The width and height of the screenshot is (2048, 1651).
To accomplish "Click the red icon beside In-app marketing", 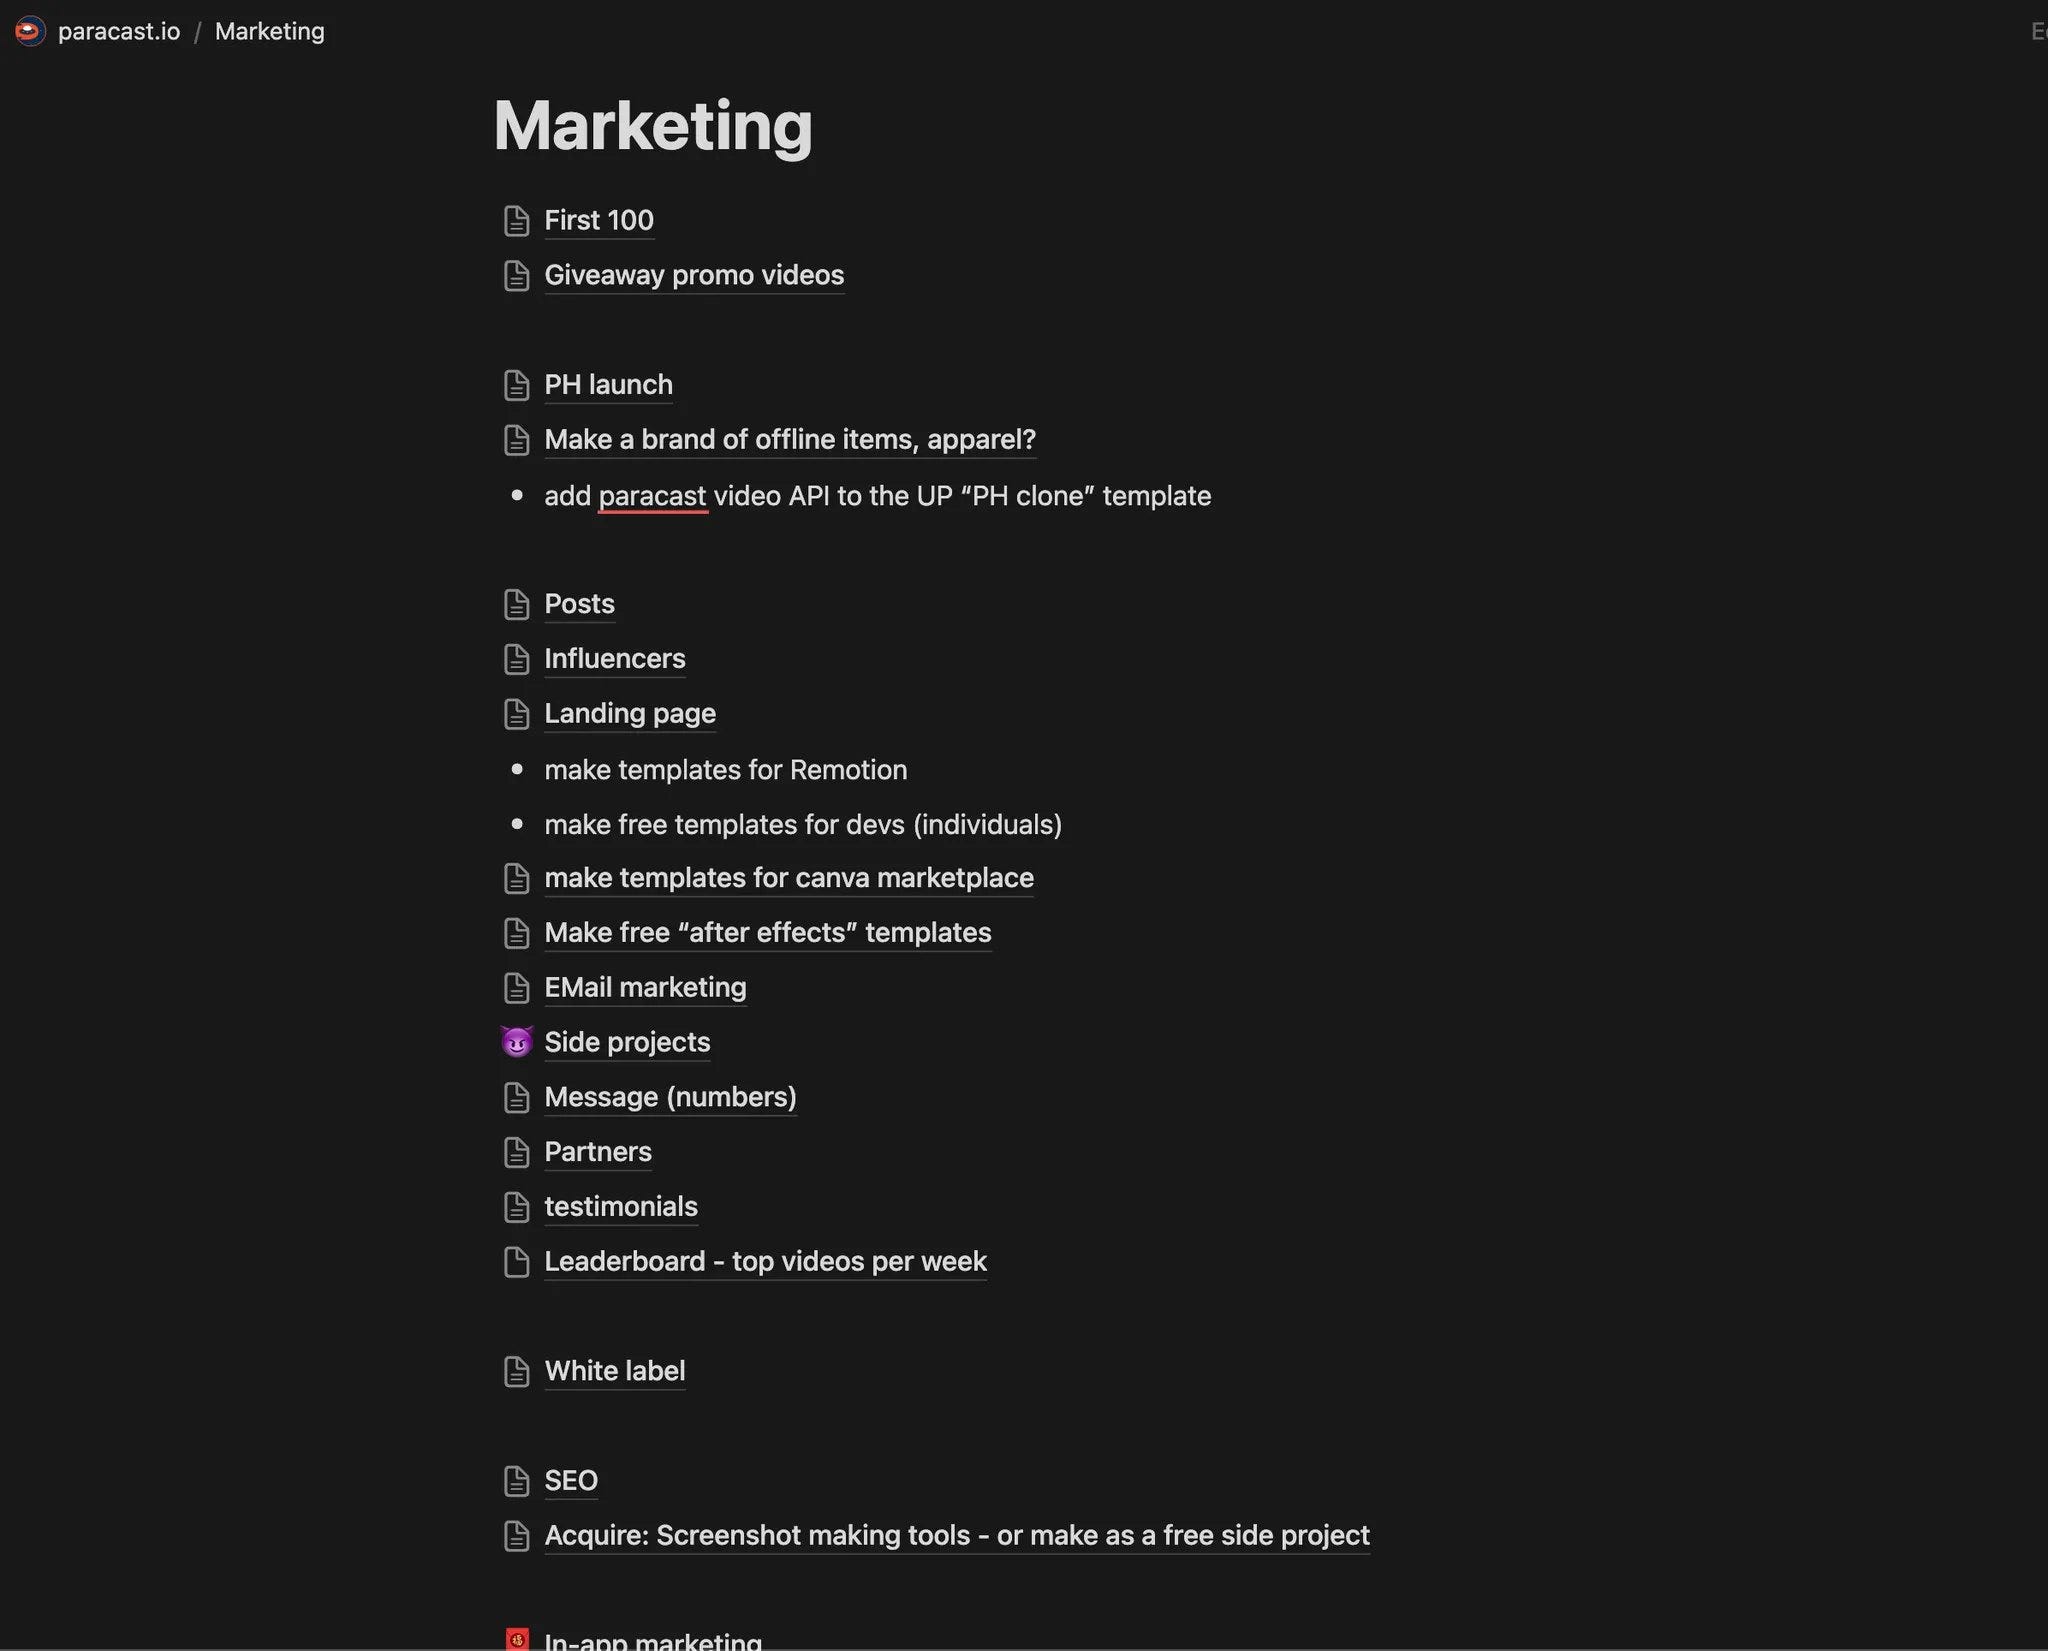I will tap(517, 1640).
